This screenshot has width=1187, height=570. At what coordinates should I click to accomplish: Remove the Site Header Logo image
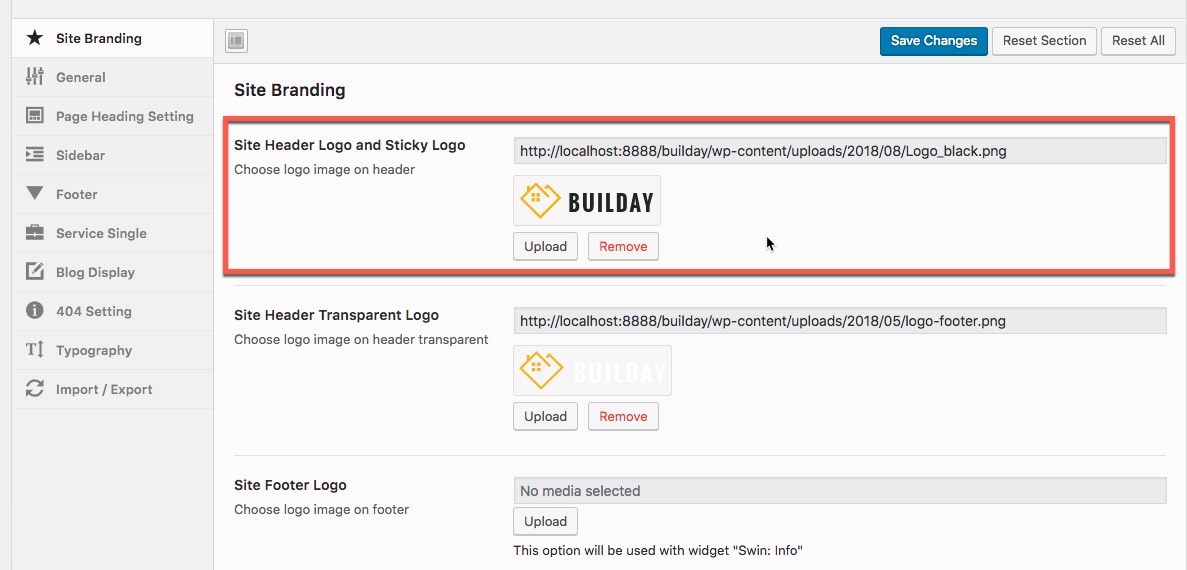[x=623, y=247]
